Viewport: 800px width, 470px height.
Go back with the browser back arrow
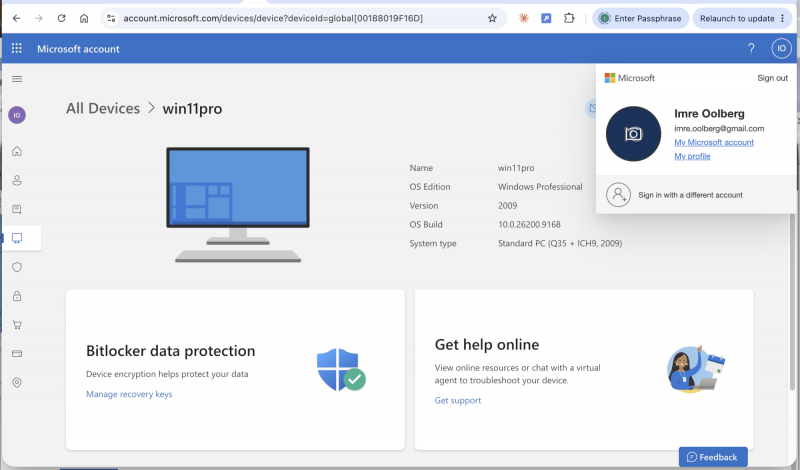point(16,18)
